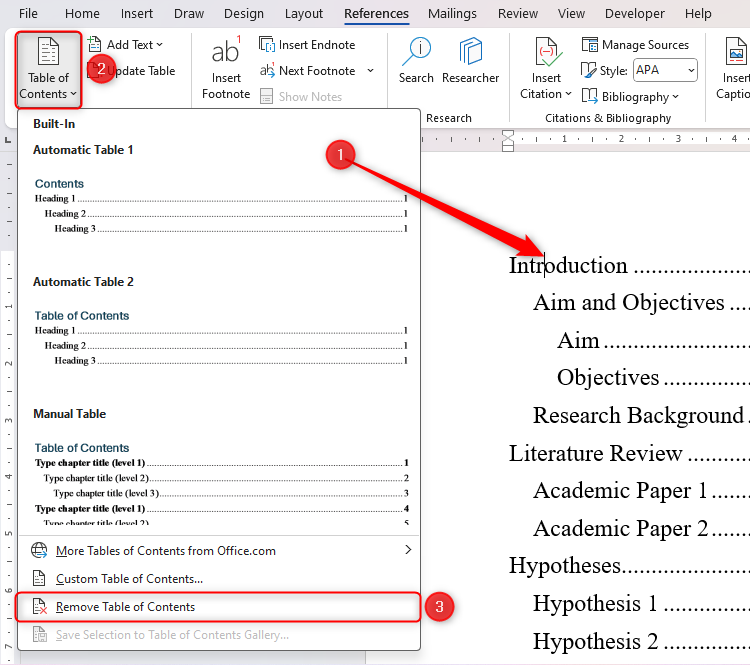Screen dimensions: 750x665
Task: Open Custom Table of Contents dialog
Action: pyautogui.click(x=220, y=579)
